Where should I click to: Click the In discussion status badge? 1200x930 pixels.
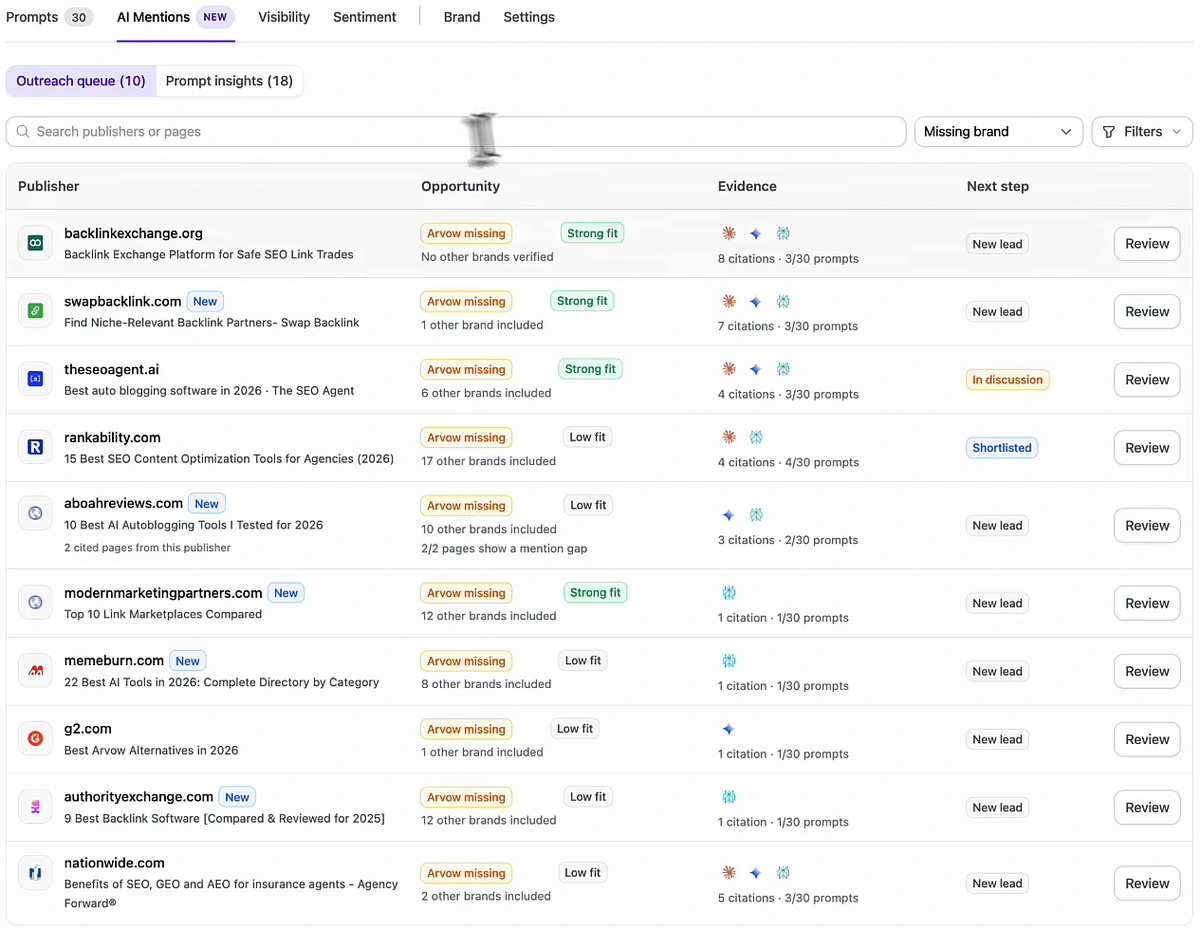pyautogui.click(x=1007, y=380)
